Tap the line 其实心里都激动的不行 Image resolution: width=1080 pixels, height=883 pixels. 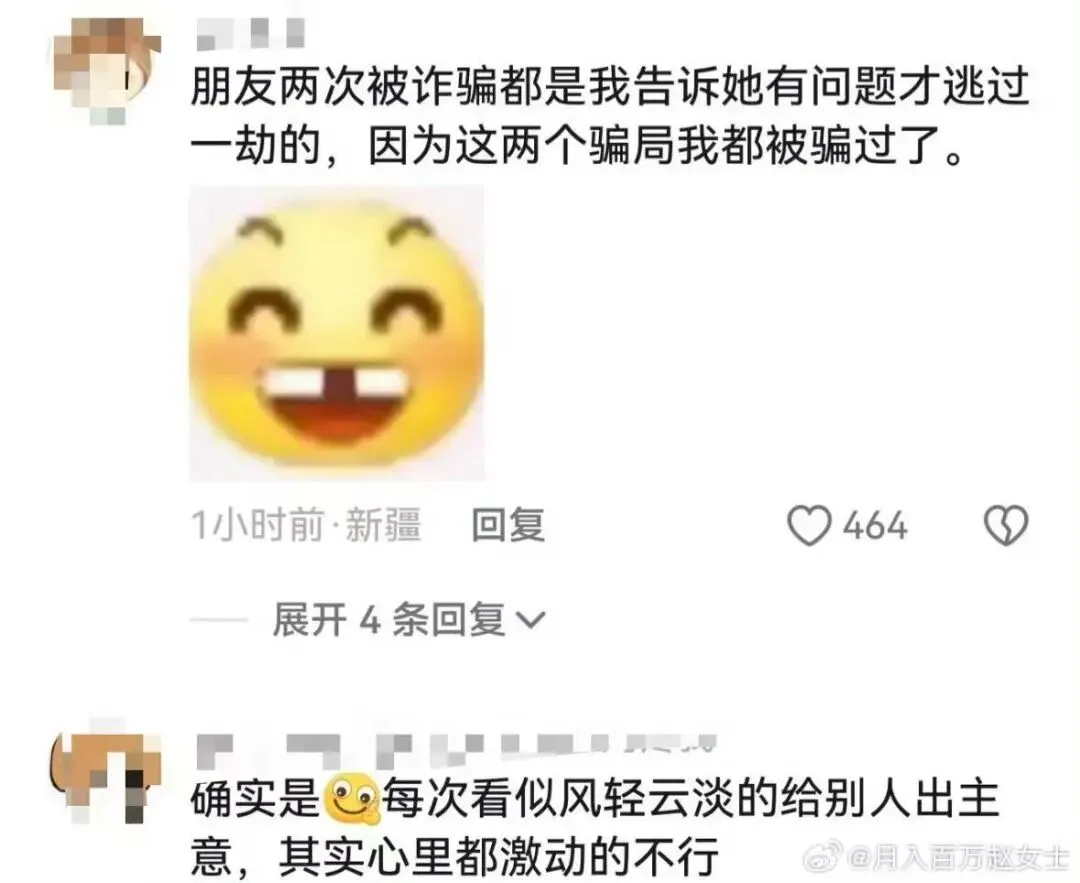(x=499, y=856)
